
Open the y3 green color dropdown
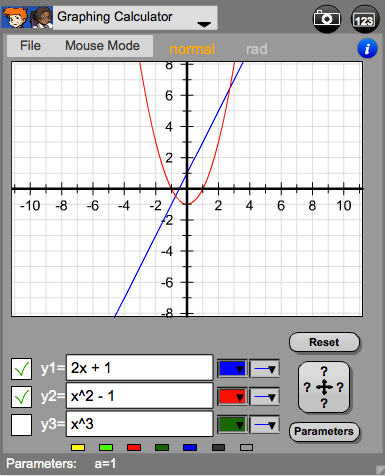[x=232, y=425]
